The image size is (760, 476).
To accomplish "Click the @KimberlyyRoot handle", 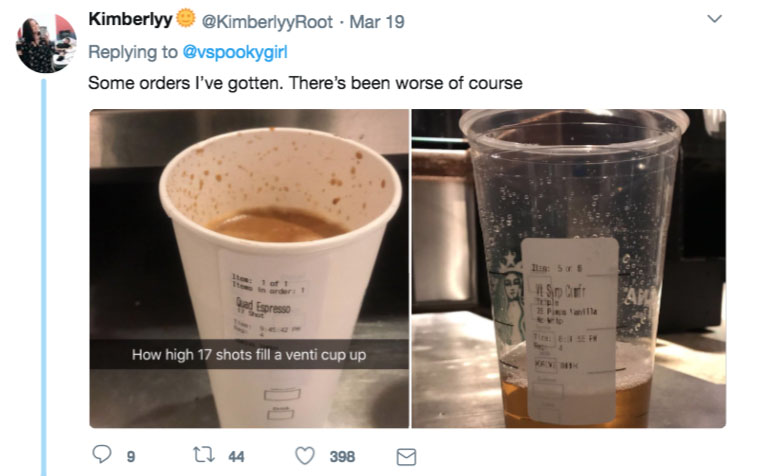I will pos(264,21).
